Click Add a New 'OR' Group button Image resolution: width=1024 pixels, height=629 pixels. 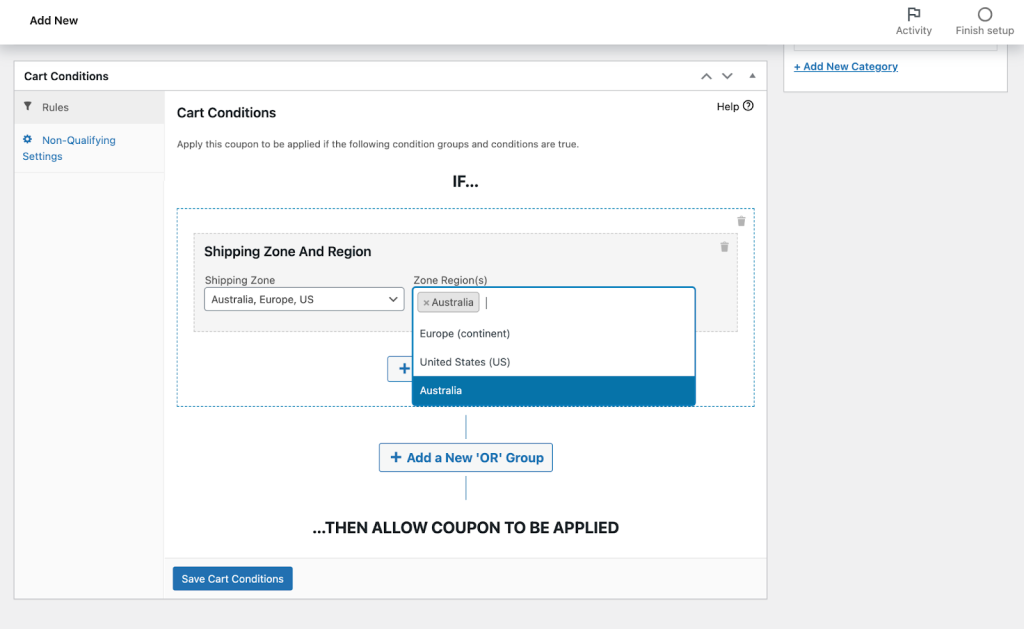(x=465, y=458)
